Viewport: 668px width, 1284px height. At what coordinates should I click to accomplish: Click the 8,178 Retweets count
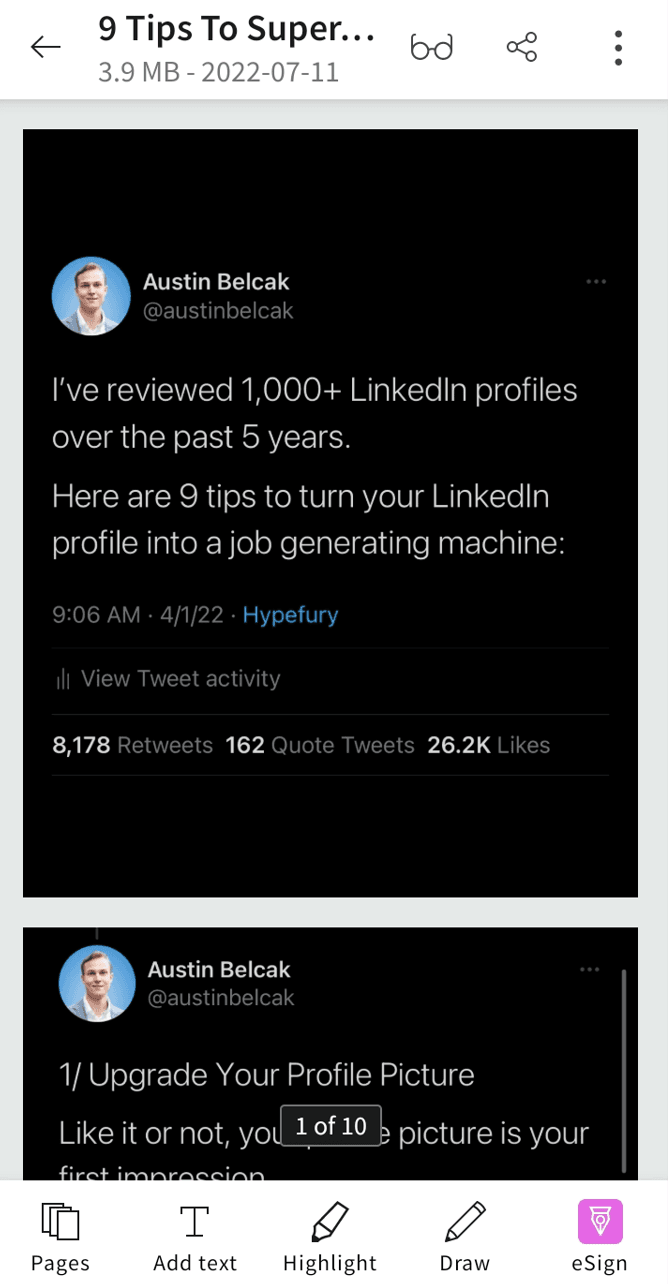132,745
